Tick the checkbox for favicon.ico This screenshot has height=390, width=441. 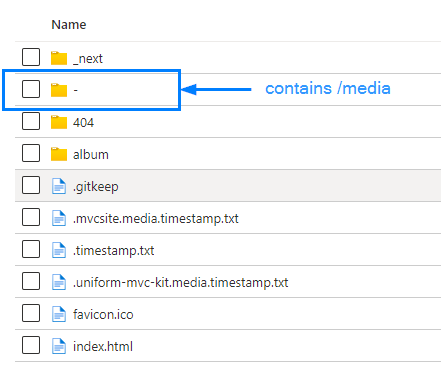[31, 313]
